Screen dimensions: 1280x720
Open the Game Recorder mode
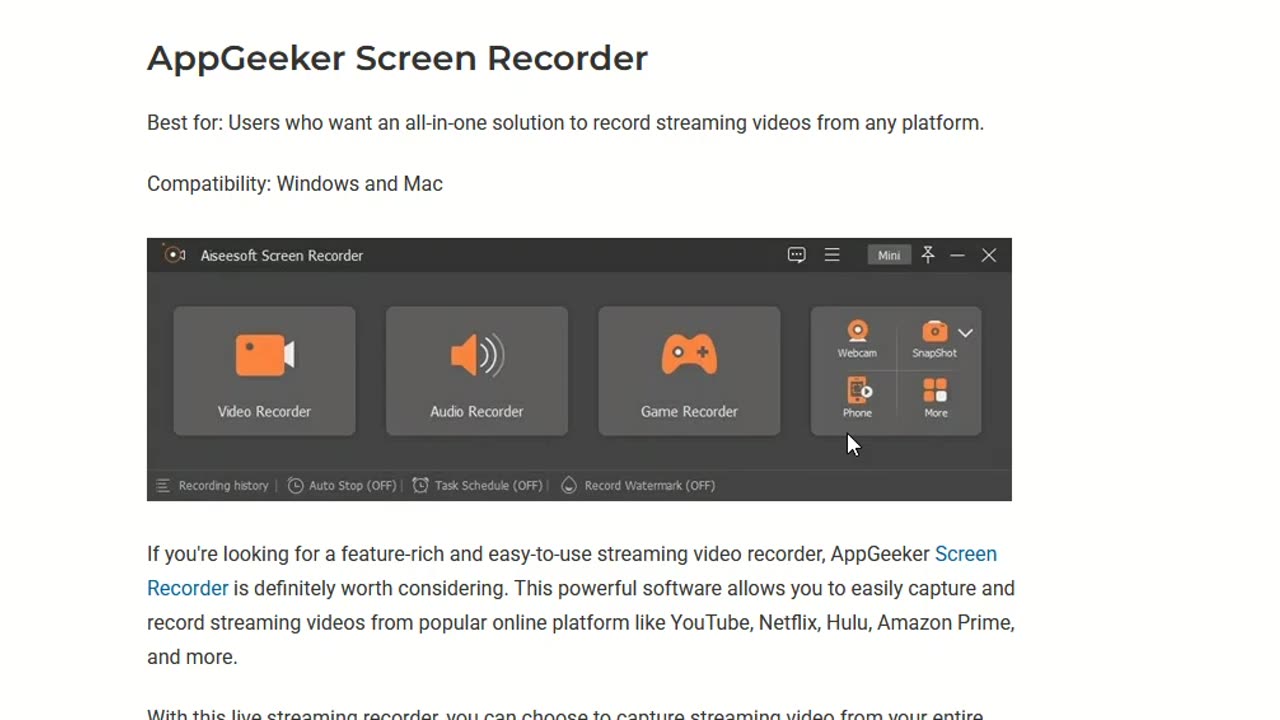click(x=689, y=371)
